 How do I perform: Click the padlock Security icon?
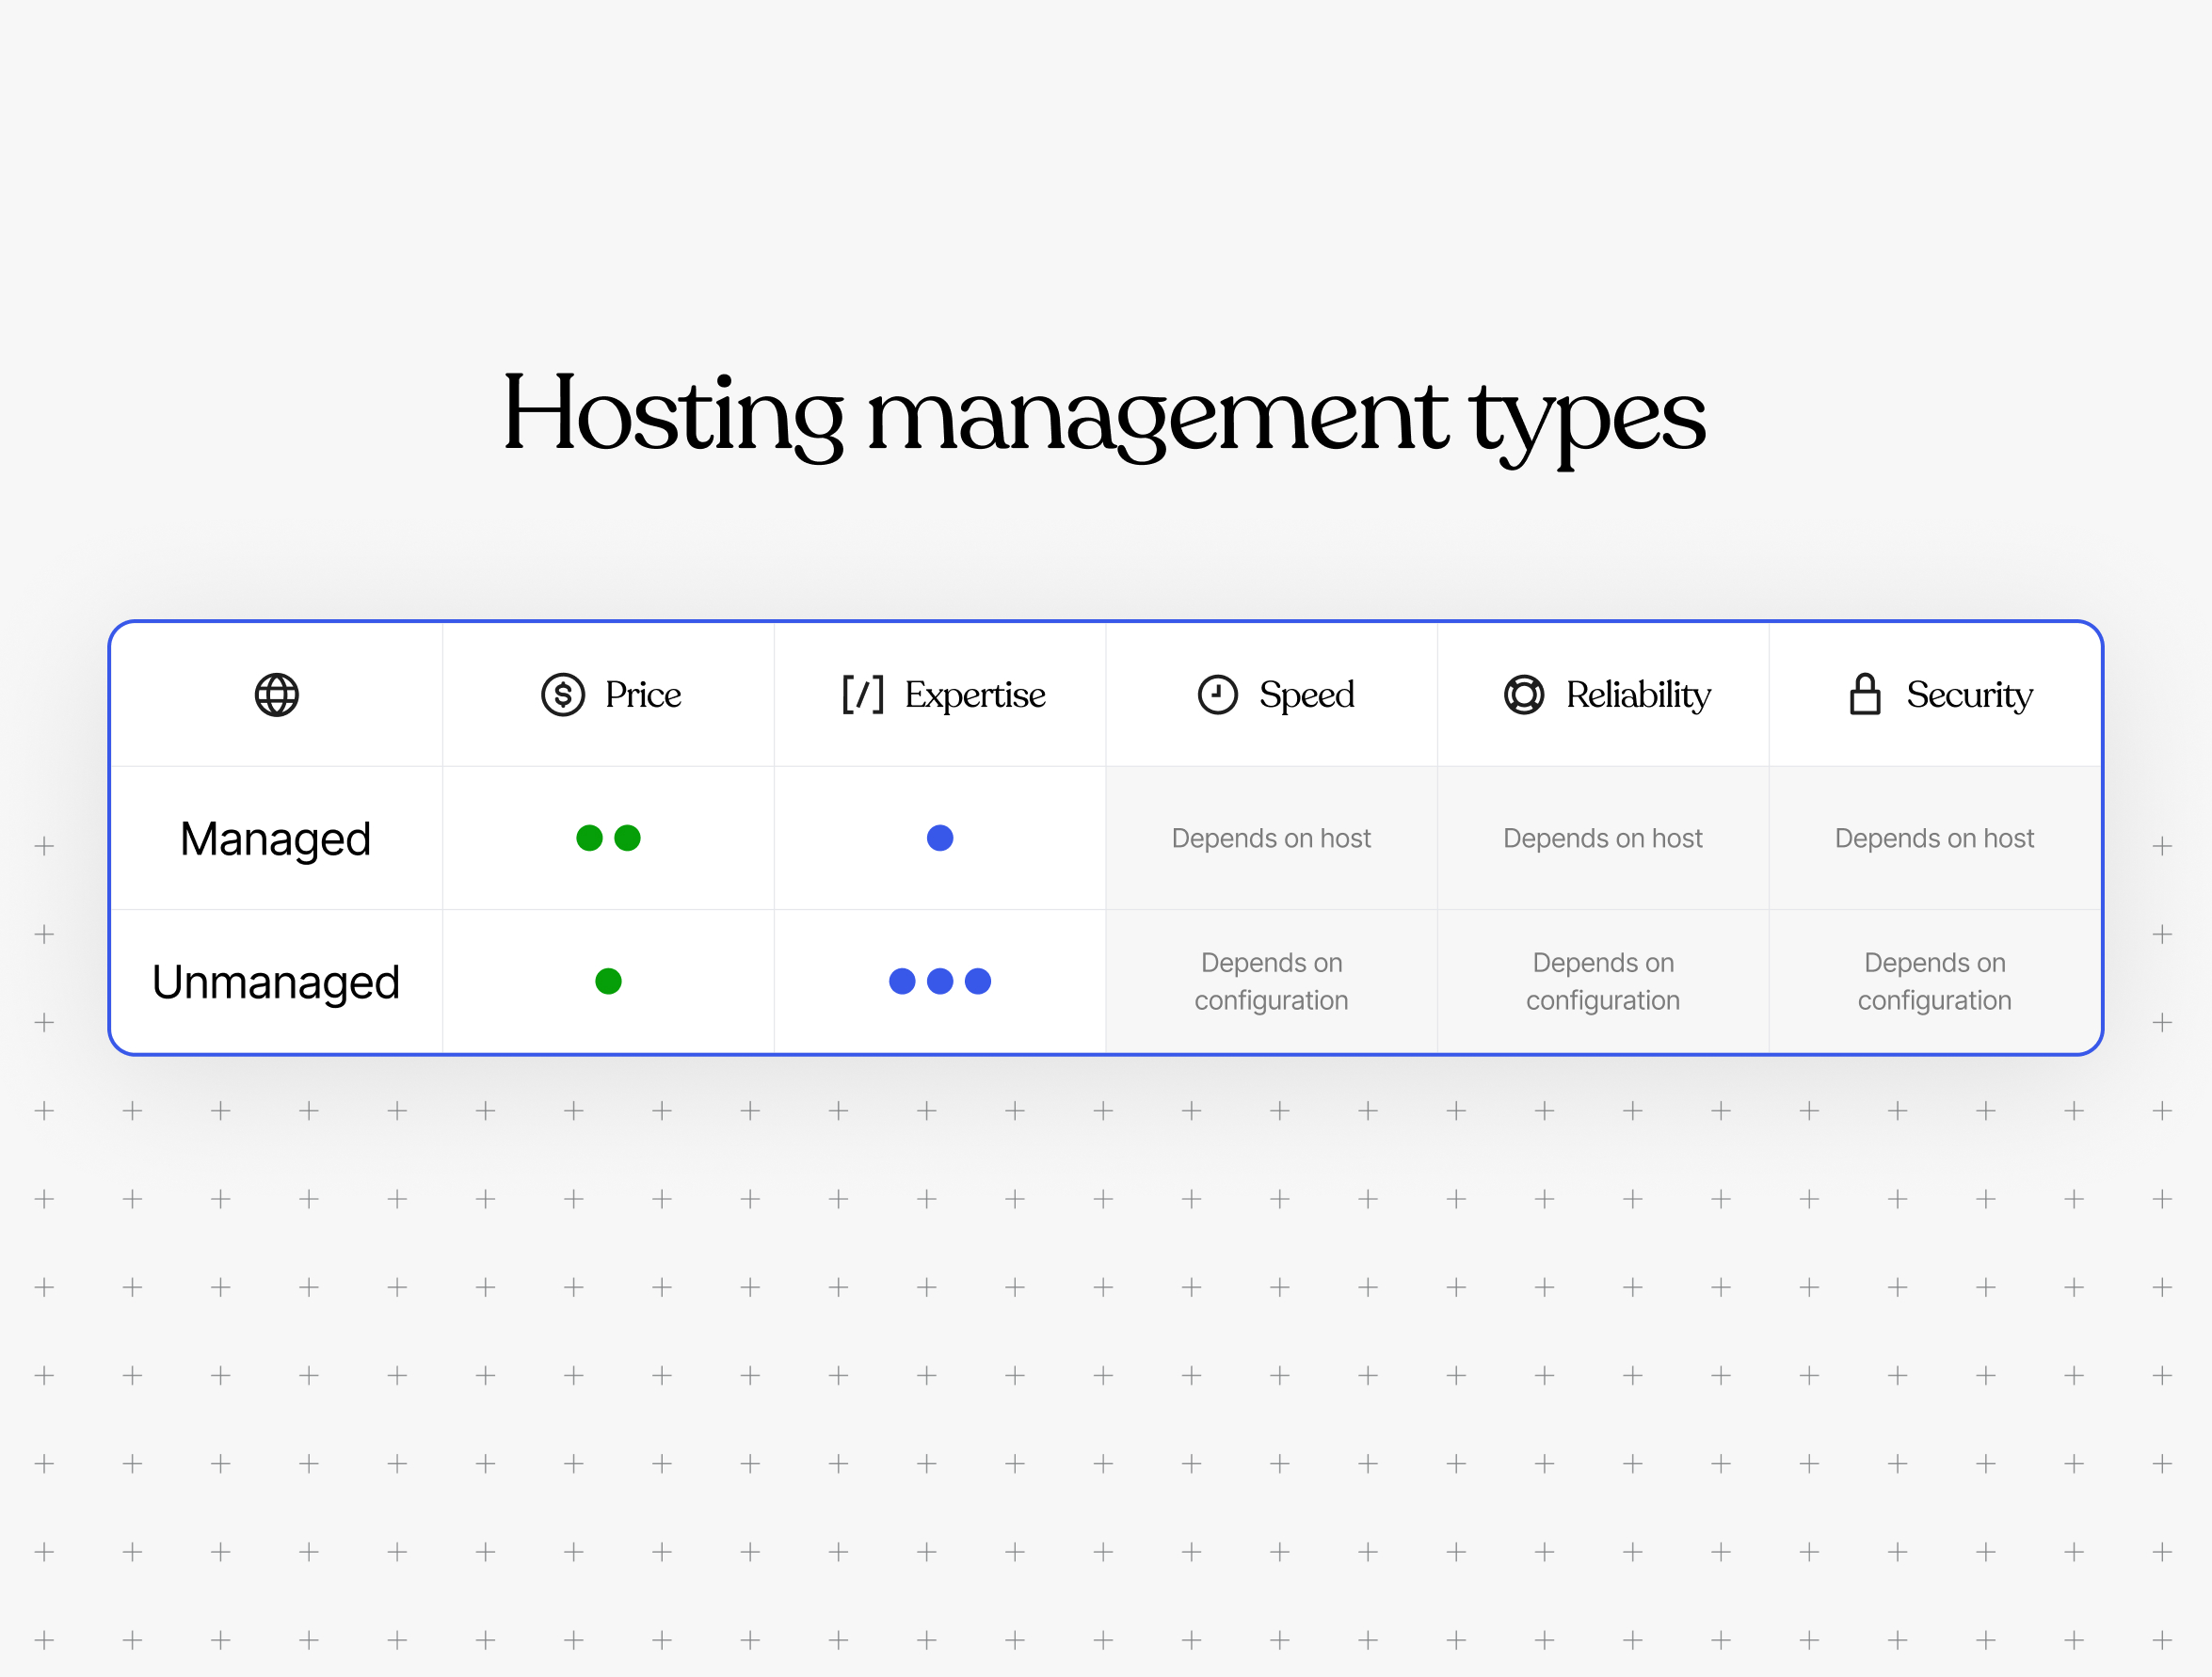1865,693
